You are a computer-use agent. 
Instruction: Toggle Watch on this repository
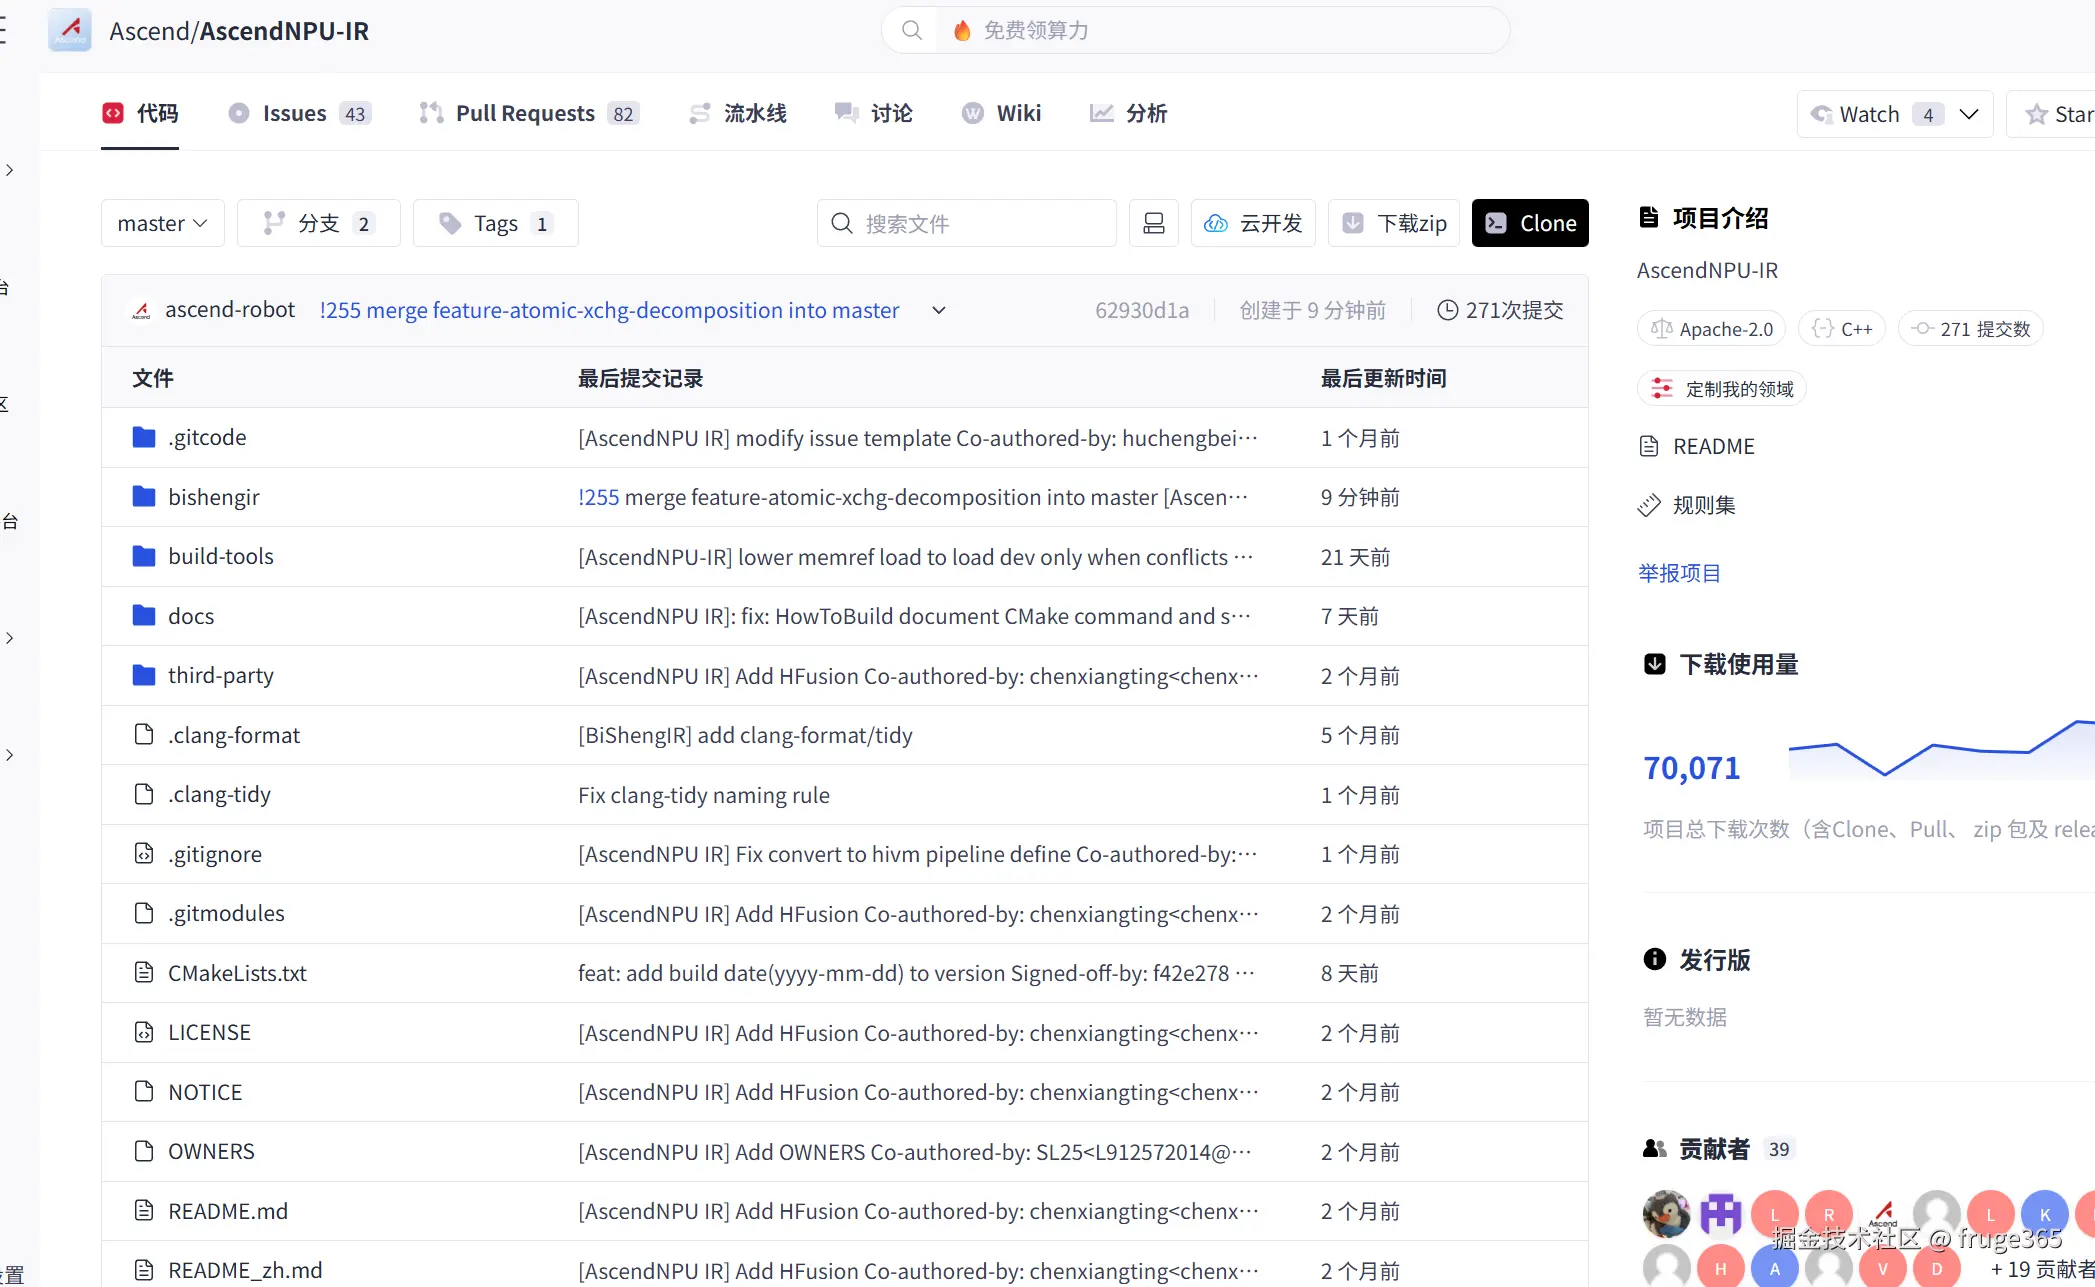[x=1868, y=114]
